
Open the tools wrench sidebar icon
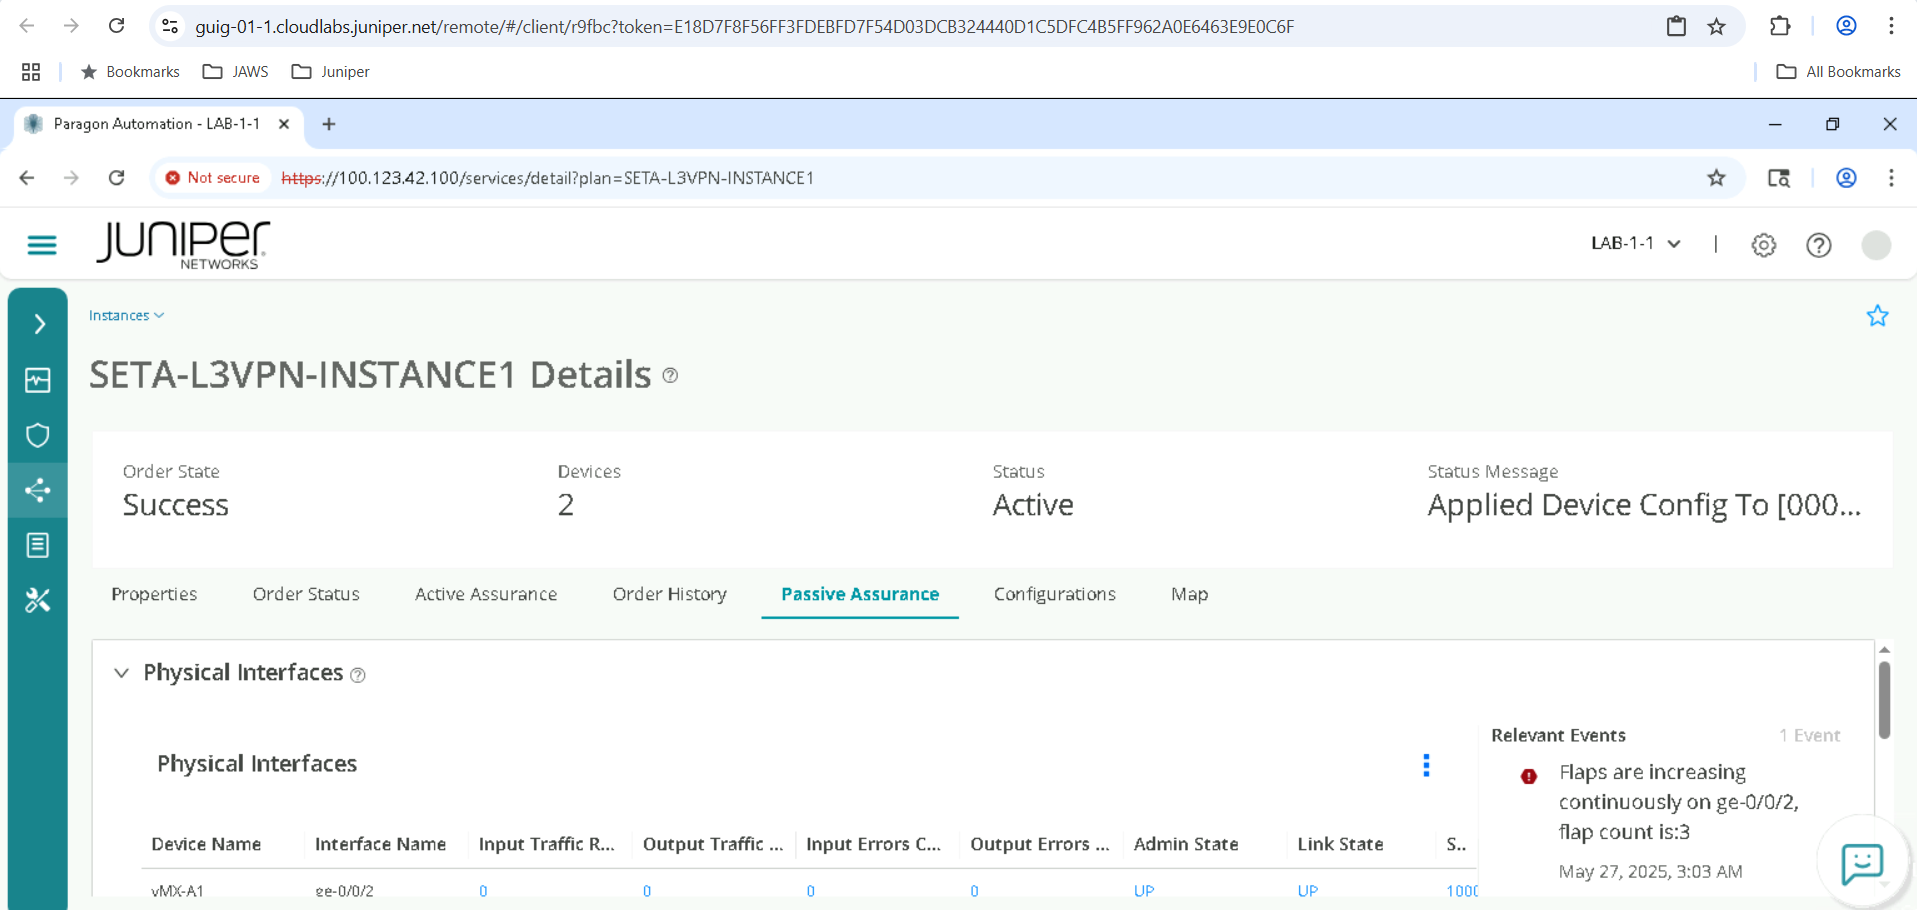[38, 600]
